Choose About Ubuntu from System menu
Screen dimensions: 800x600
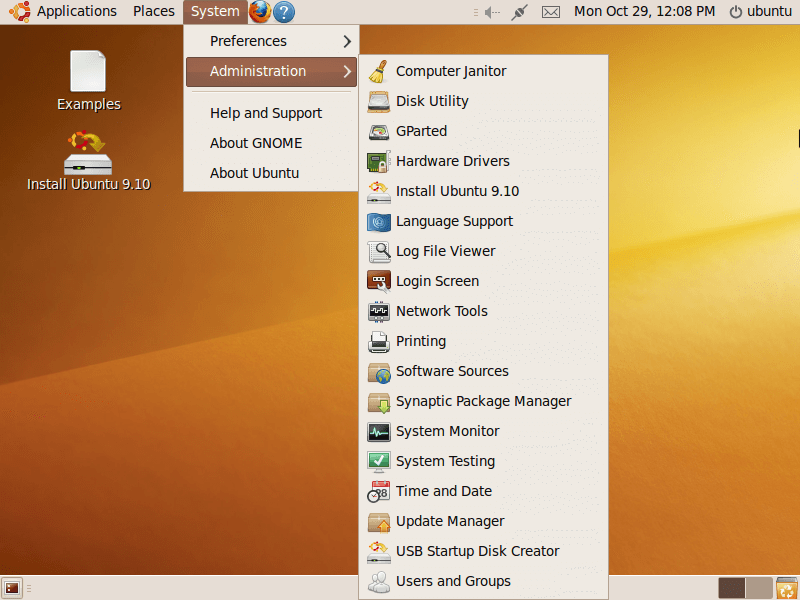tap(271, 173)
